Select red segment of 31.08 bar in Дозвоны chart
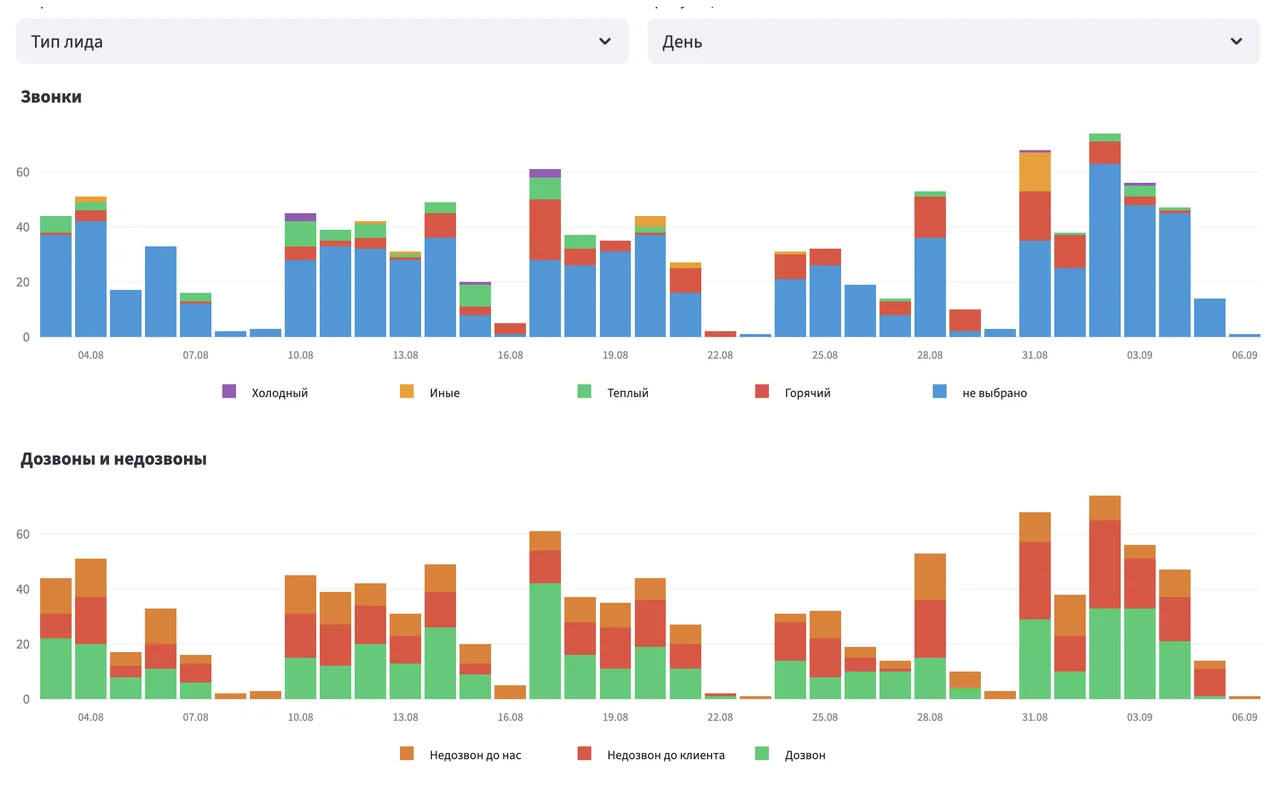Viewport: 1280px width, 785px height. coord(1035,581)
